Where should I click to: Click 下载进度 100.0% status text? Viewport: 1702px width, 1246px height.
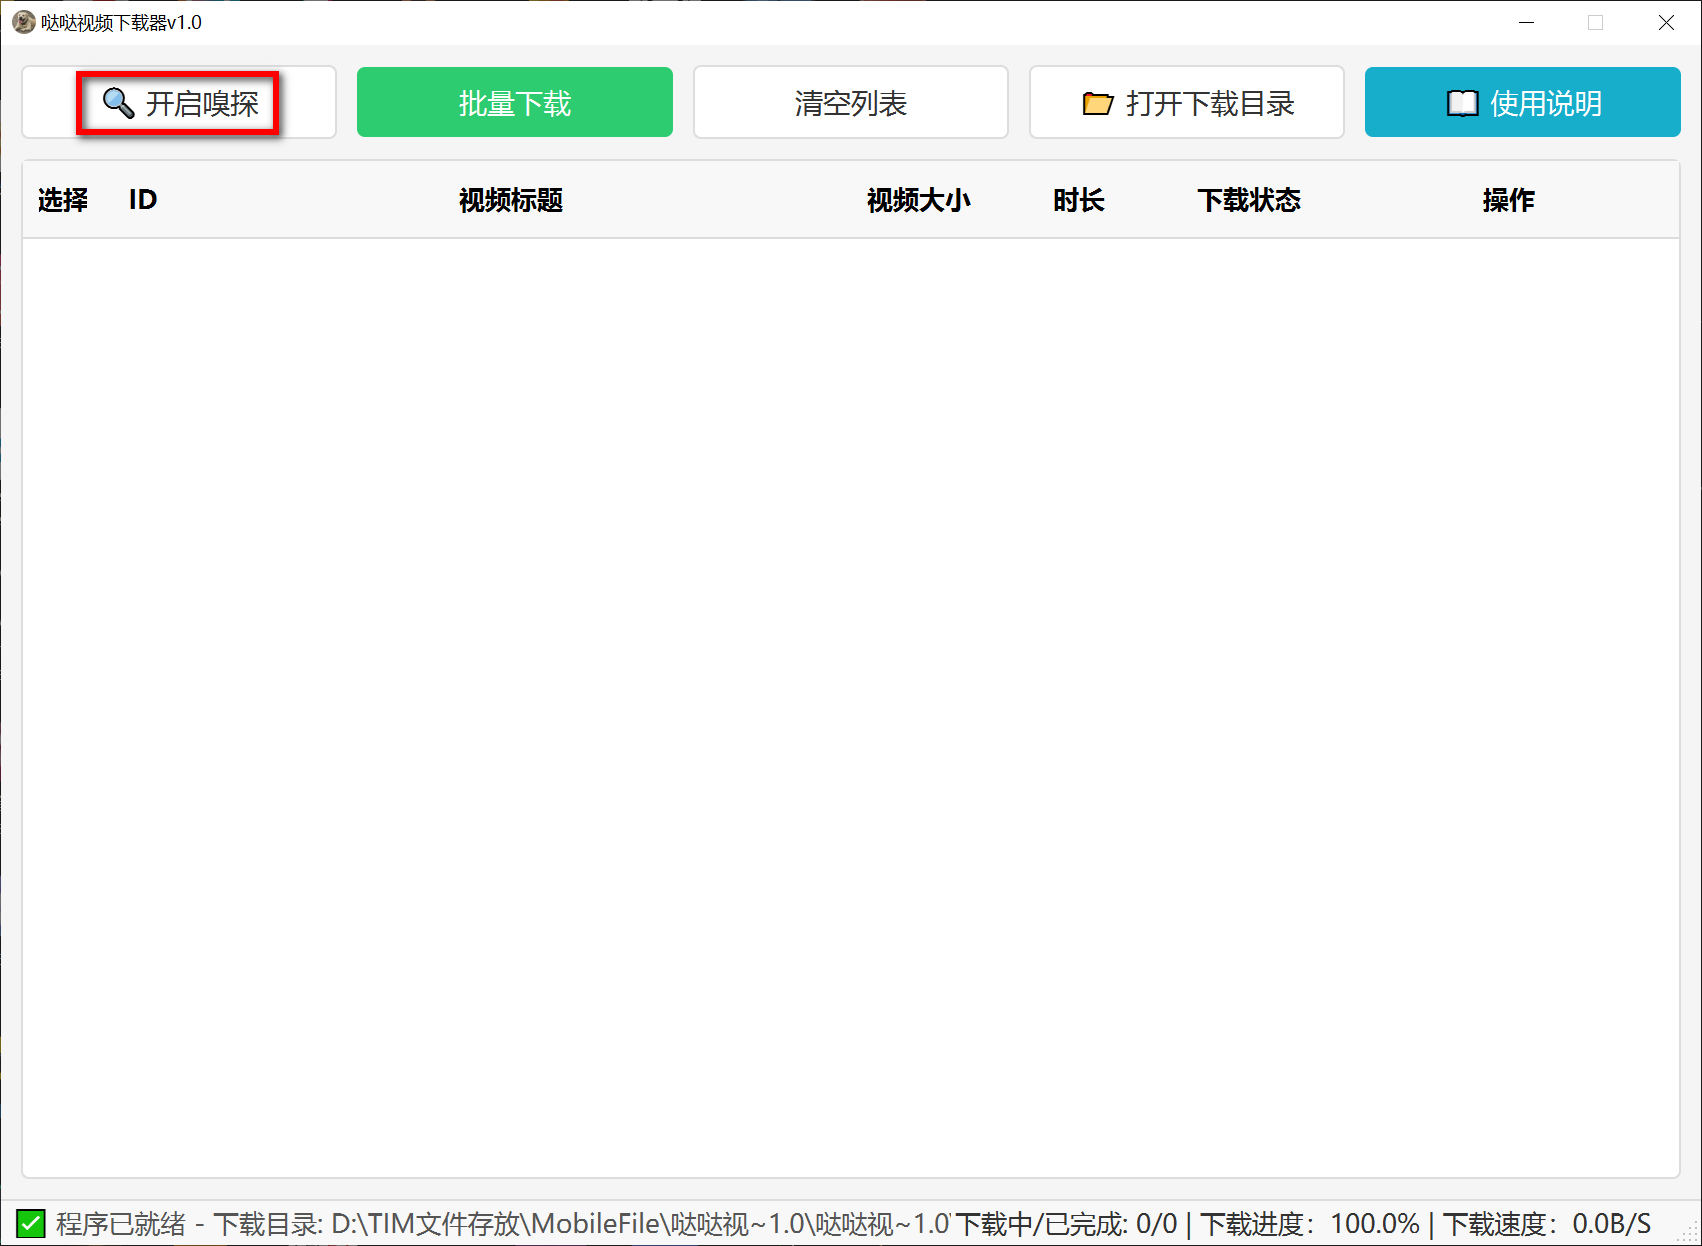pos(1310,1224)
